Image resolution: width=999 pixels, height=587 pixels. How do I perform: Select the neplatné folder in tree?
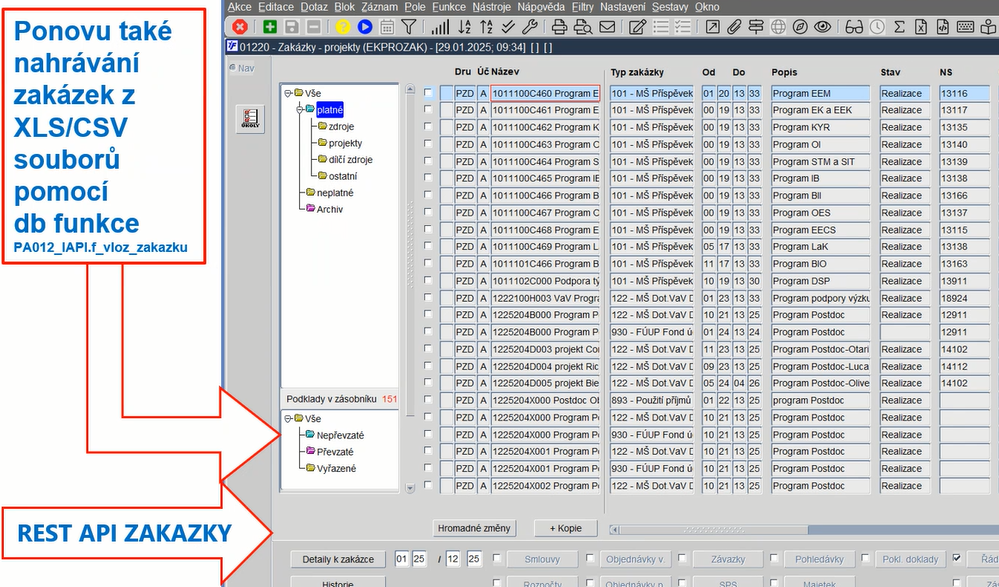[x=329, y=192]
